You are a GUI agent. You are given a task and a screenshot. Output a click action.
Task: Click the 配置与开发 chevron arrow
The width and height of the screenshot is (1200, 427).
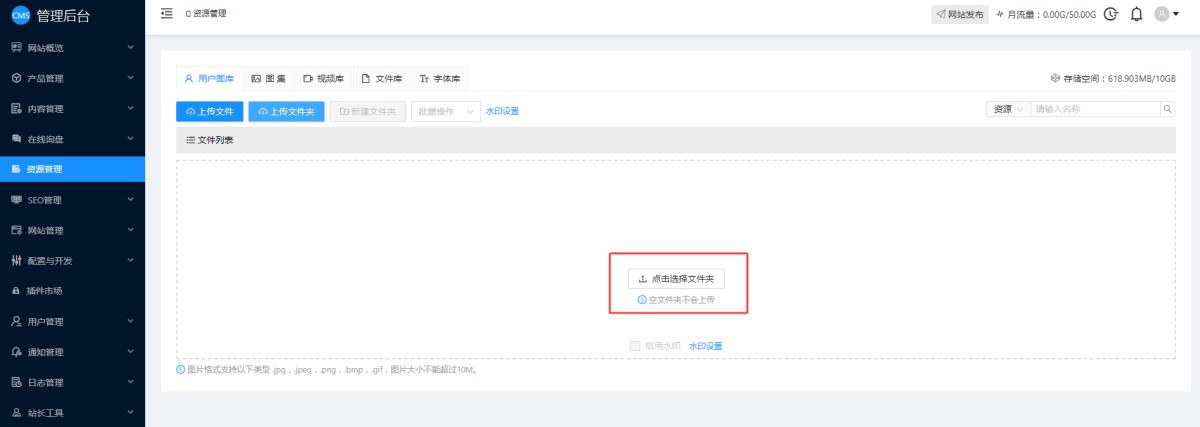(131, 261)
